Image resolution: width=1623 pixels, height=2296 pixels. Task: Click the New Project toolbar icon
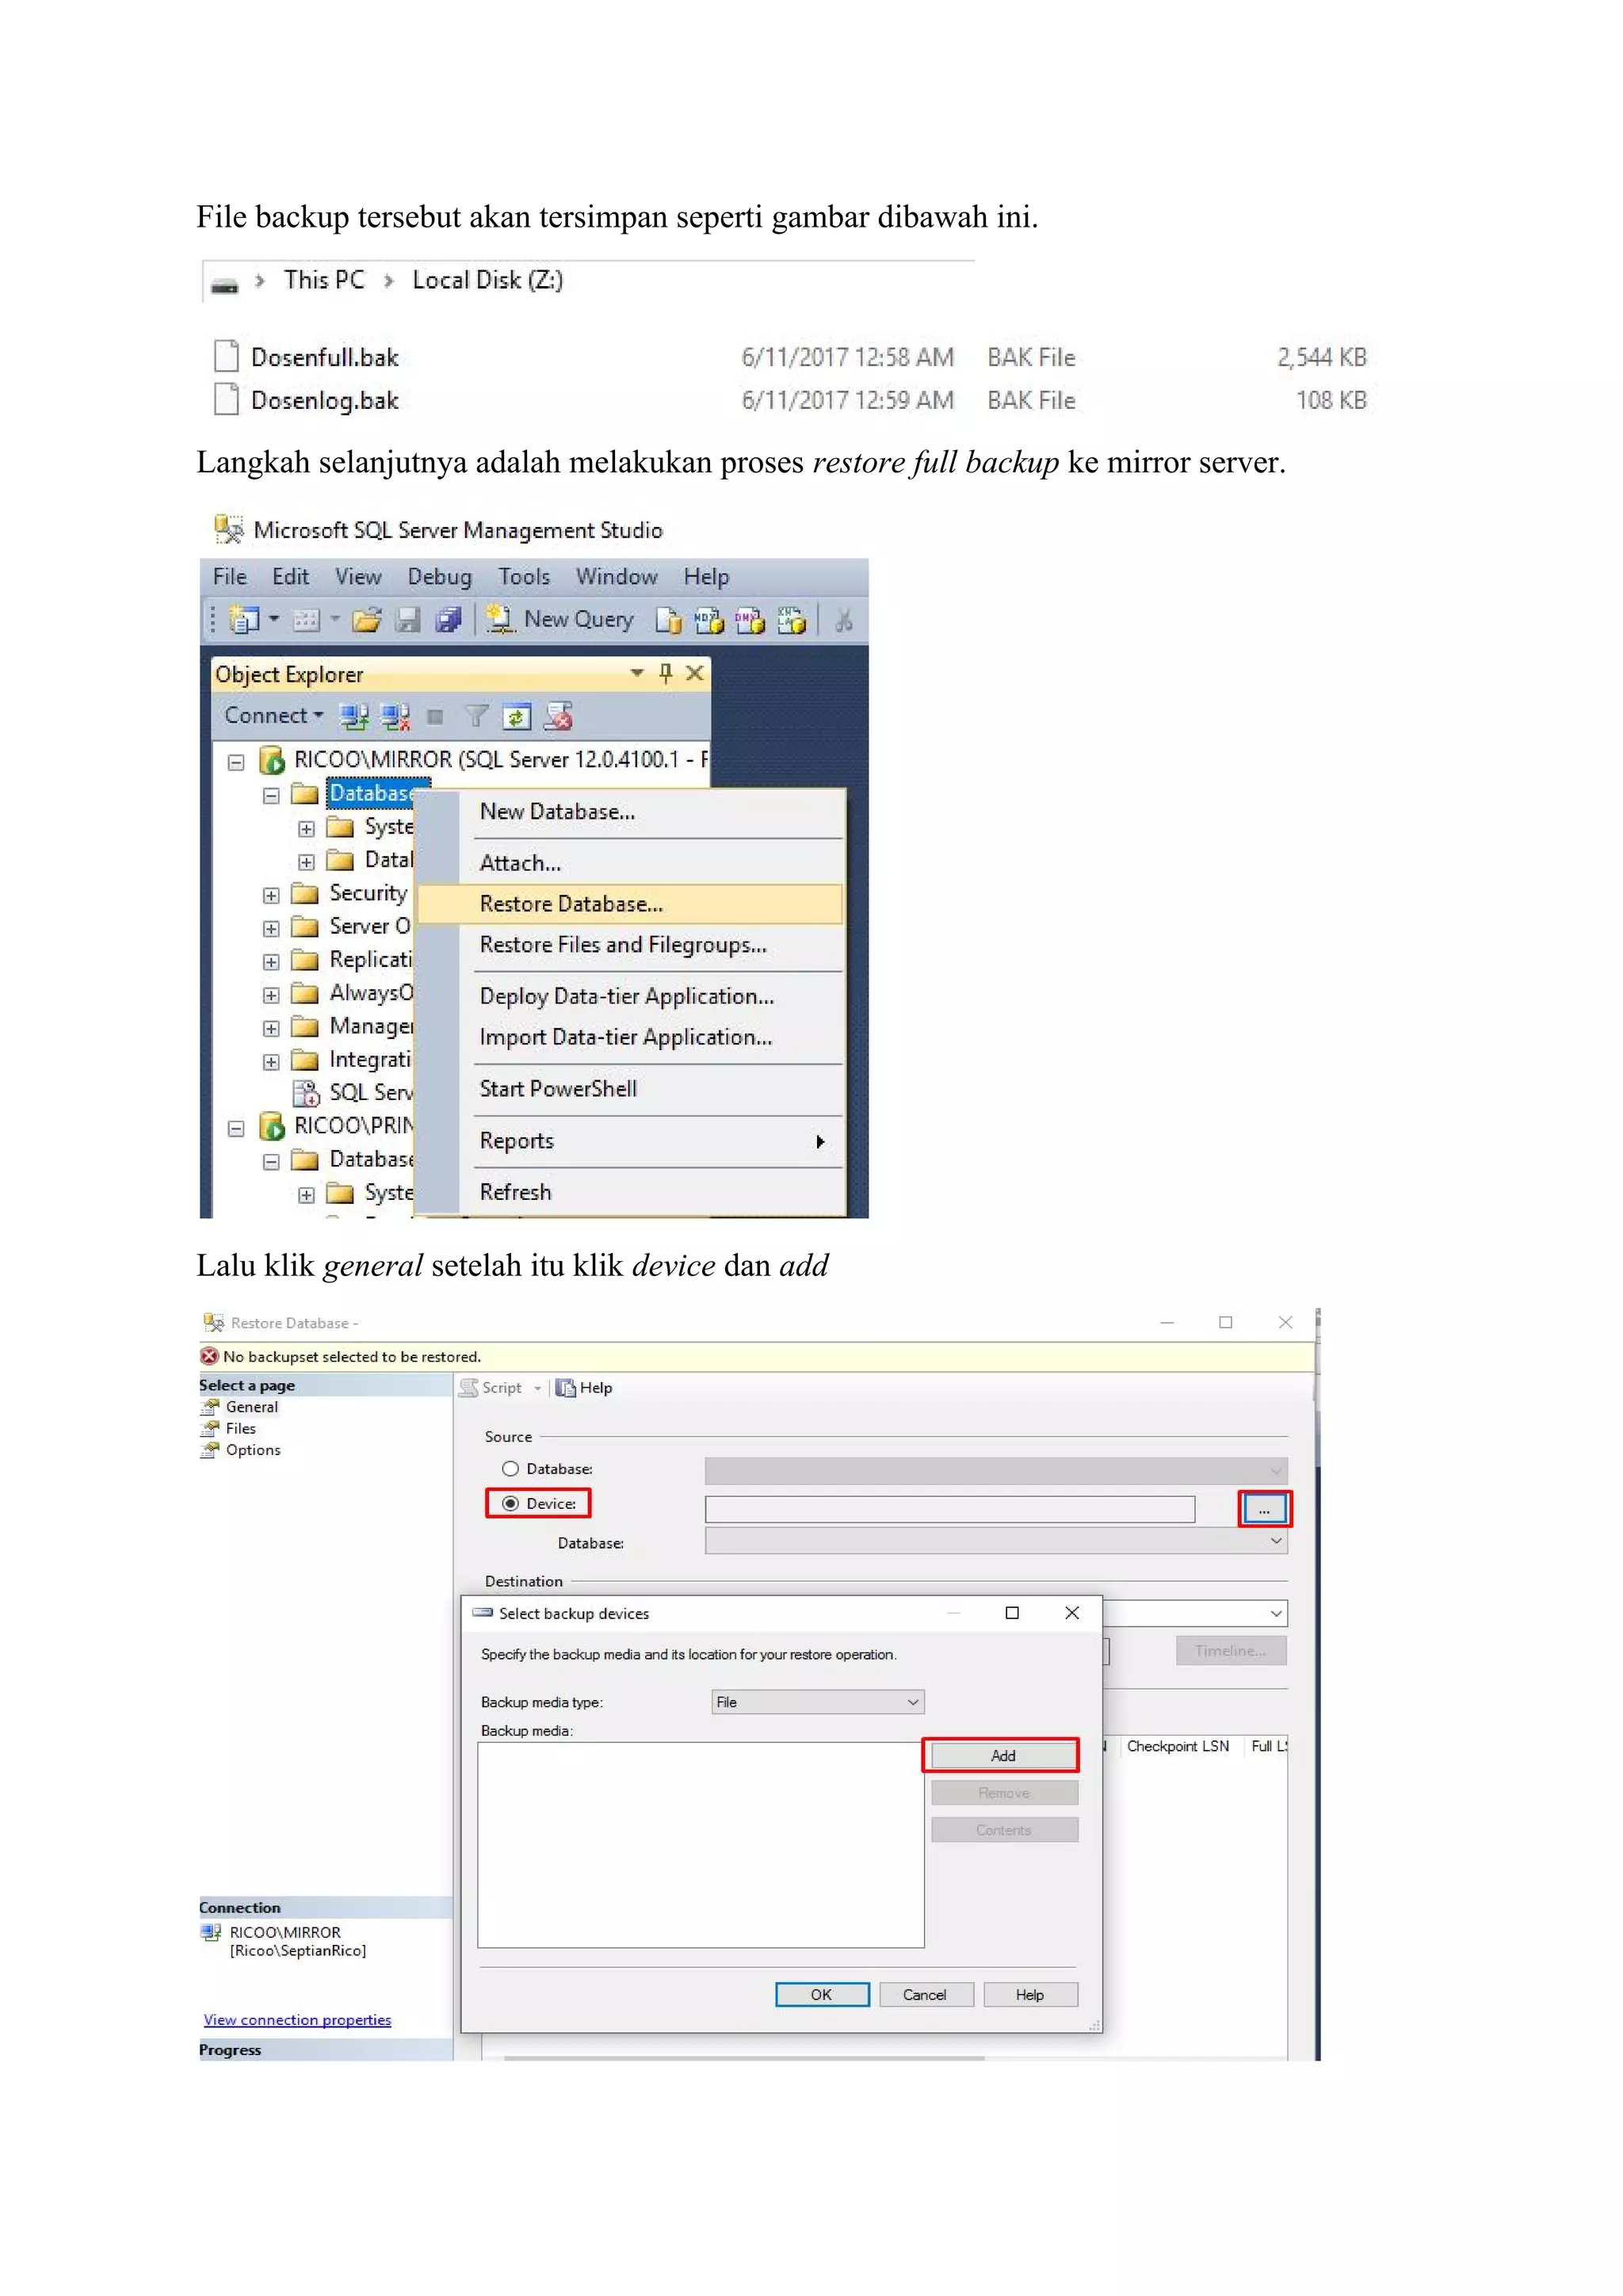[244, 620]
